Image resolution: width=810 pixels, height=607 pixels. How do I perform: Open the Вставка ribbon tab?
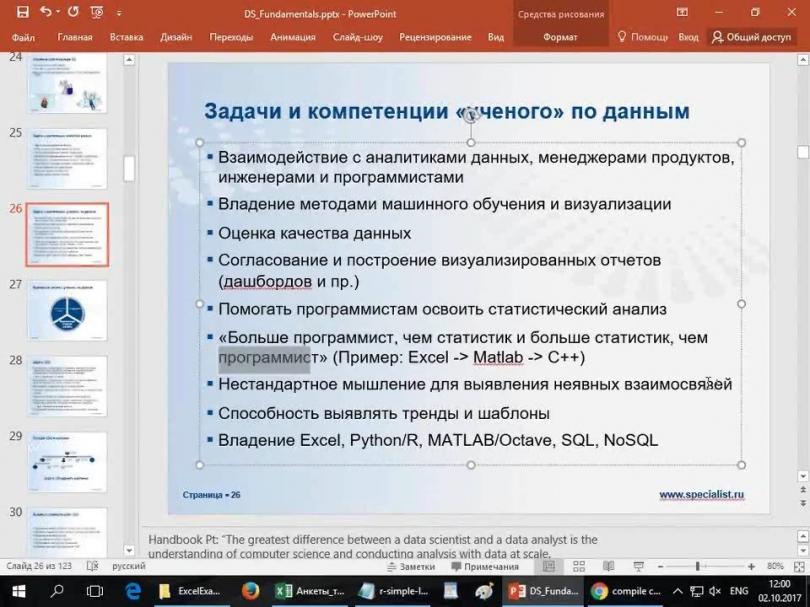(x=126, y=37)
